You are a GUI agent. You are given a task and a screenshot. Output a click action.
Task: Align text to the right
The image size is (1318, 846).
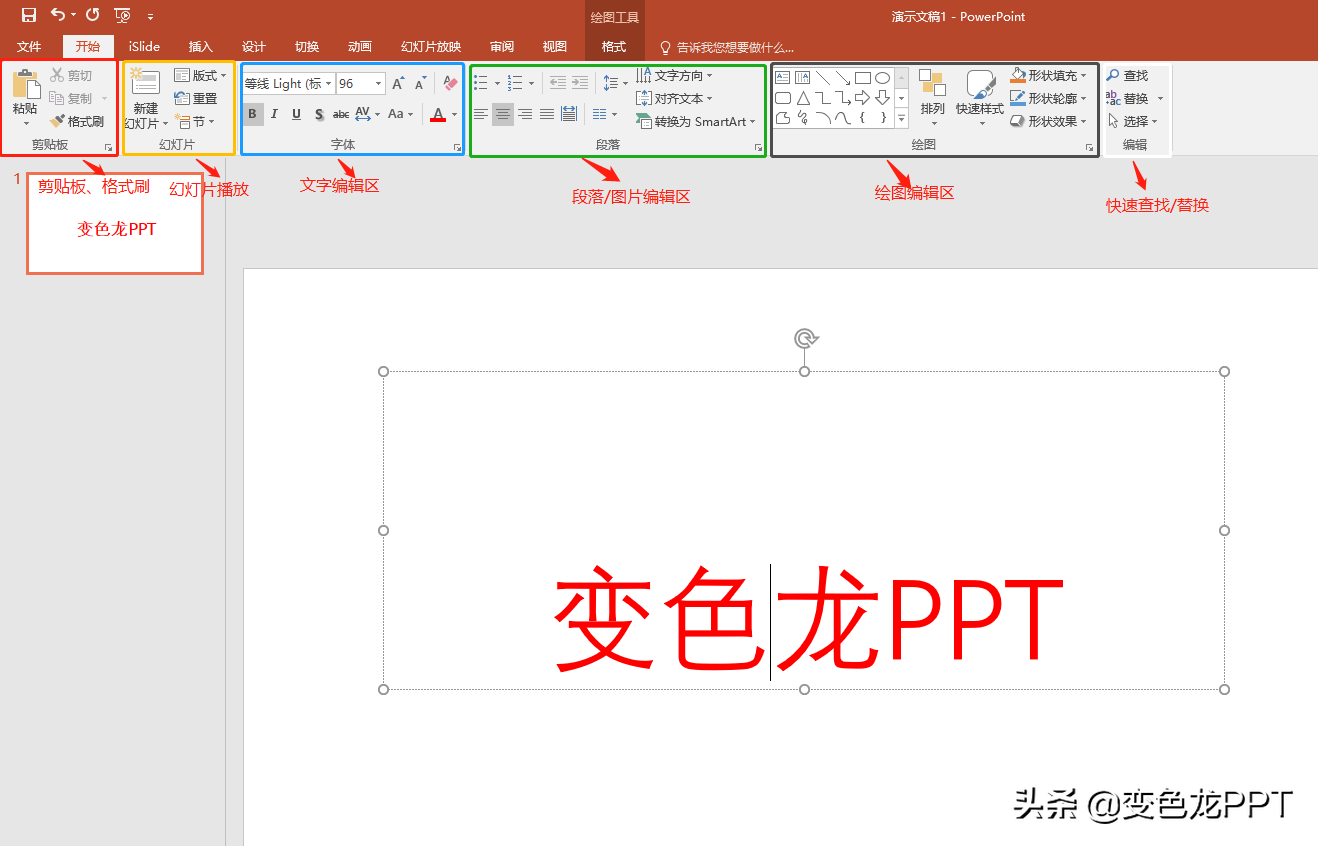(525, 114)
